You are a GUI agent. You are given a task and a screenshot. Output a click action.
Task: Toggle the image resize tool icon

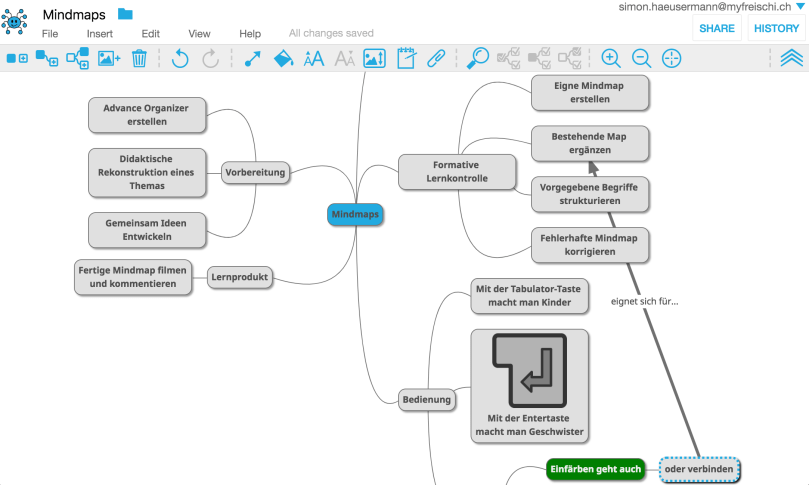374,59
